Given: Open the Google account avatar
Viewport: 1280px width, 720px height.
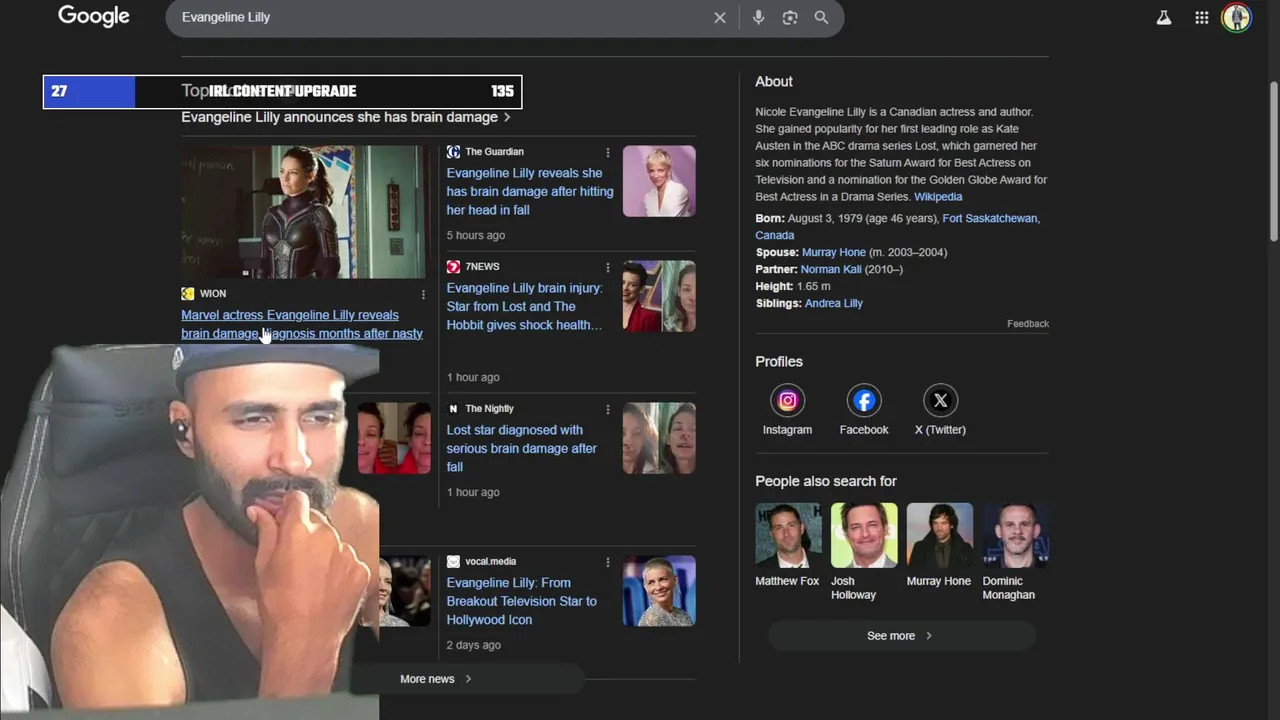Looking at the screenshot, I should (x=1237, y=17).
